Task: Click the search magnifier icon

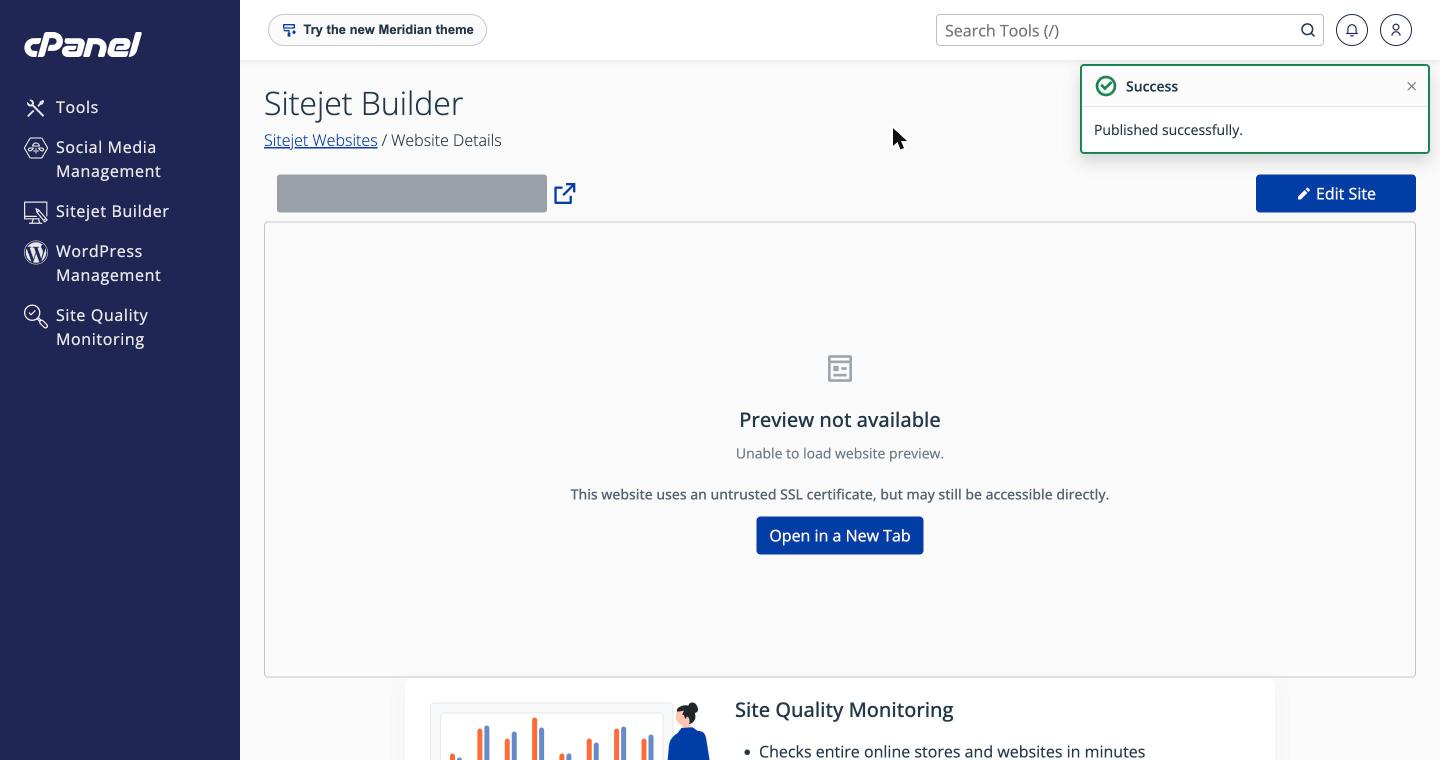Action: coord(1308,30)
